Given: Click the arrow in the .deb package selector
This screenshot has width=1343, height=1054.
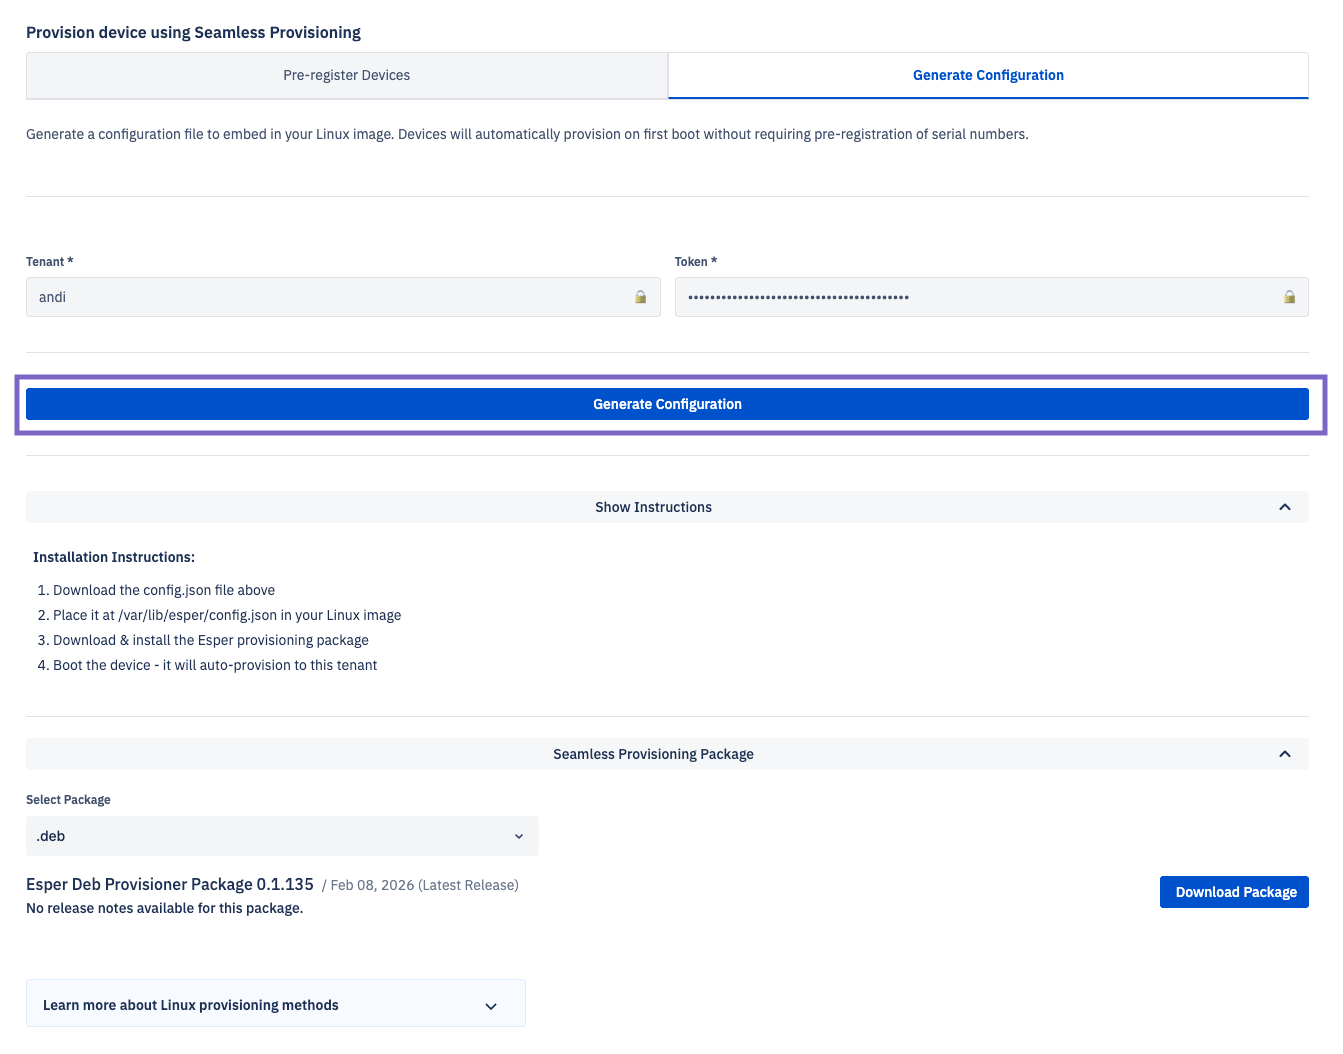Looking at the screenshot, I should coord(518,836).
